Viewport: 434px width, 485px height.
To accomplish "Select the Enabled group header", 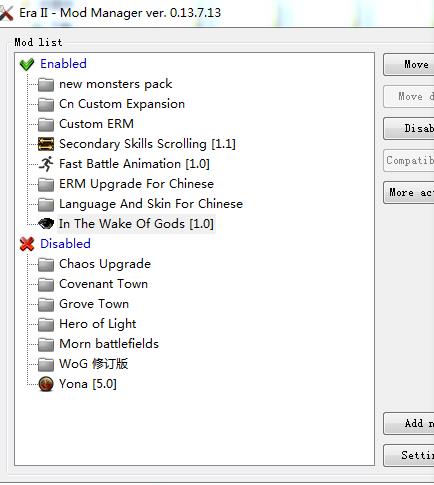I will (x=63, y=64).
